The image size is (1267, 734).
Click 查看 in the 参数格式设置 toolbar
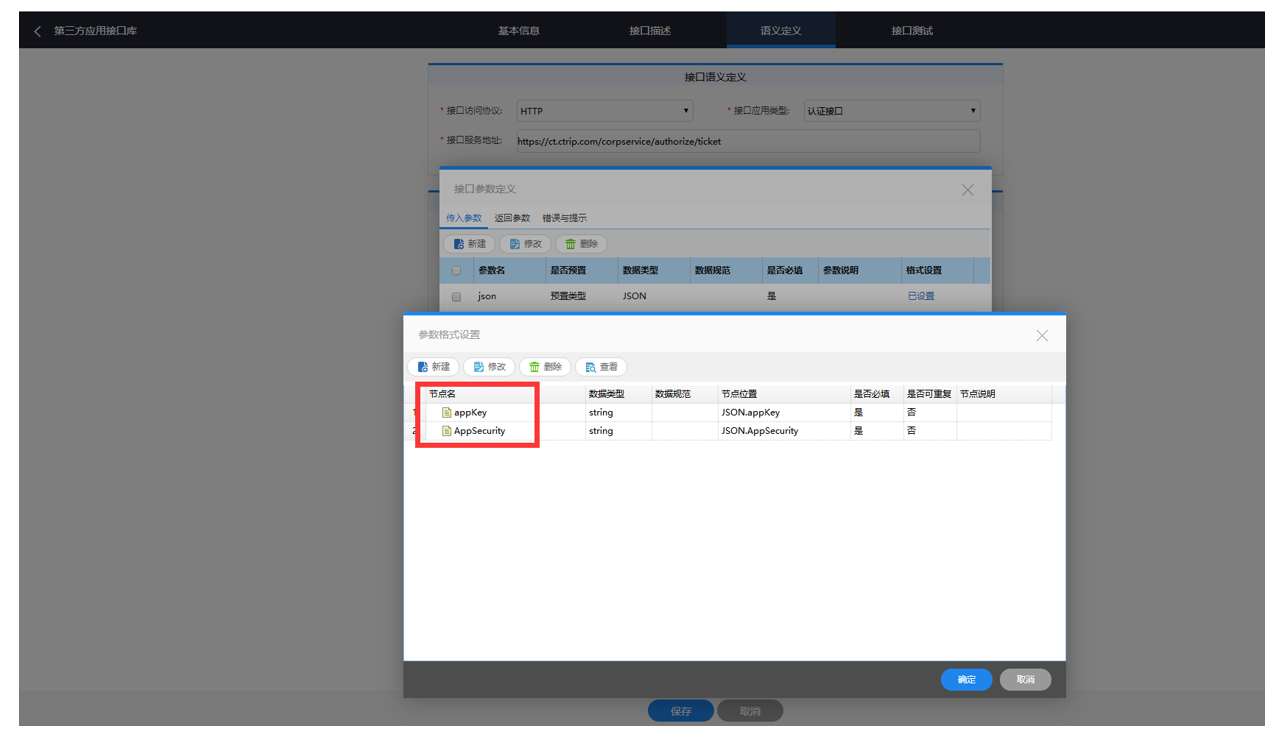point(601,367)
